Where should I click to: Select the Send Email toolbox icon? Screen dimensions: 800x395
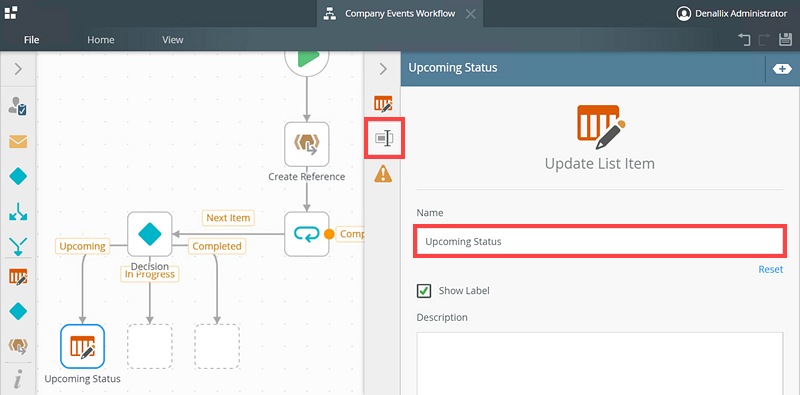tap(18, 142)
